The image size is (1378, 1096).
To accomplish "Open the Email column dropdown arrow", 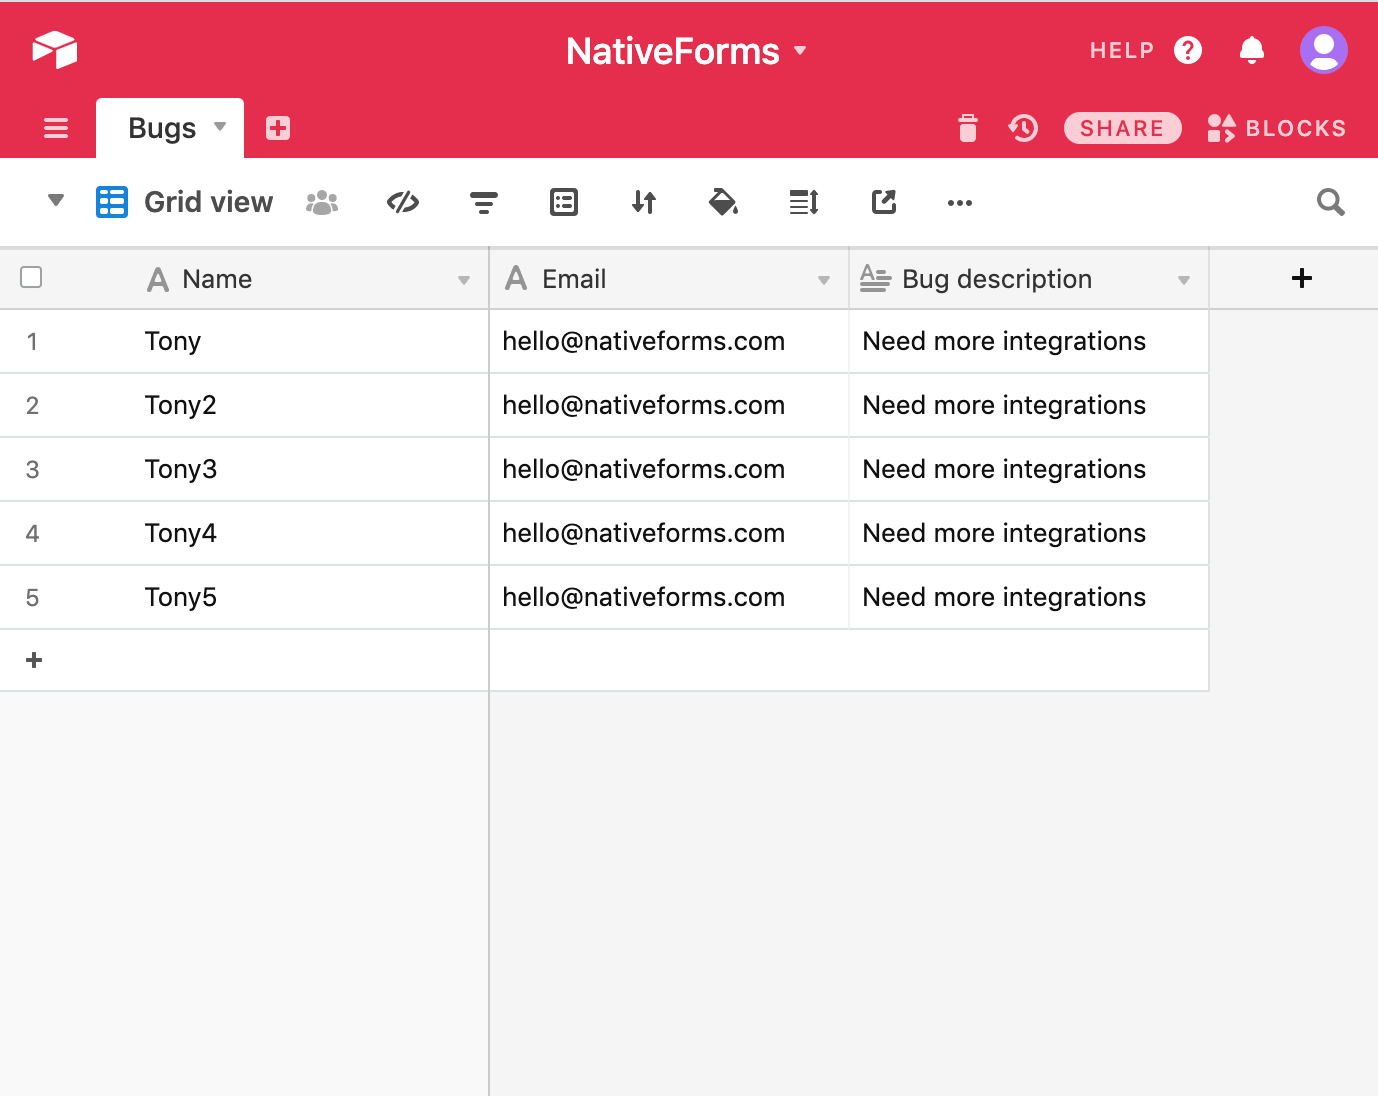I will coord(824,280).
